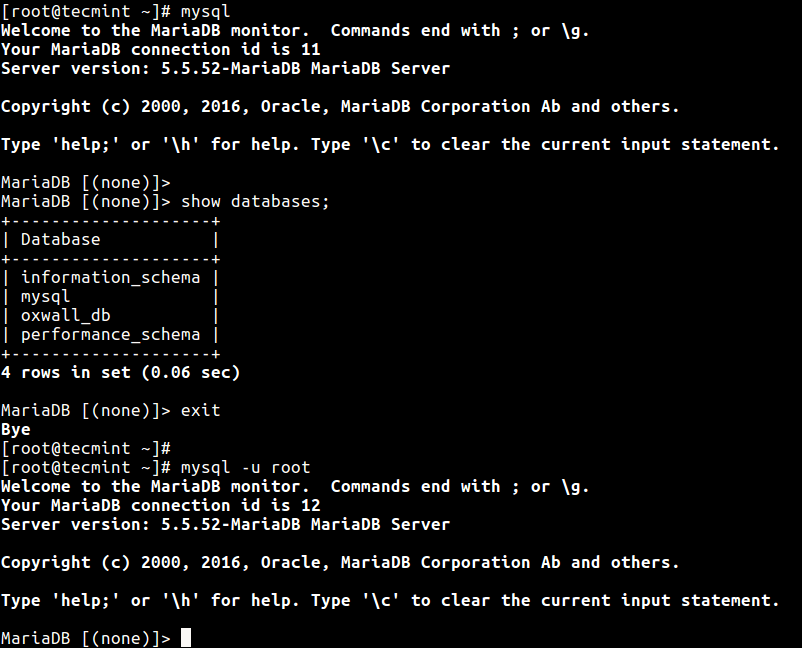
Task: Click the 'Welcome' line following 'mysql -u root'
Action: point(295,486)
